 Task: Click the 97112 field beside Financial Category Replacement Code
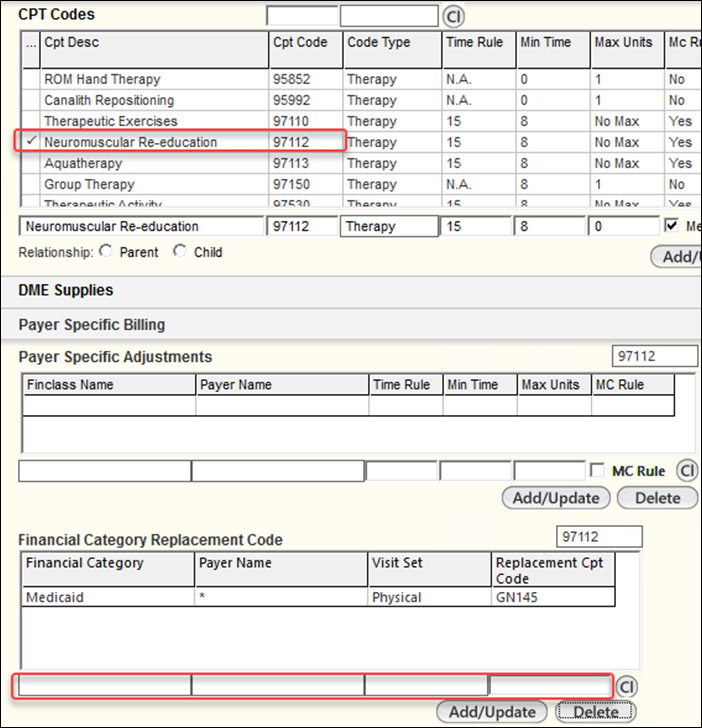[599, 537]
